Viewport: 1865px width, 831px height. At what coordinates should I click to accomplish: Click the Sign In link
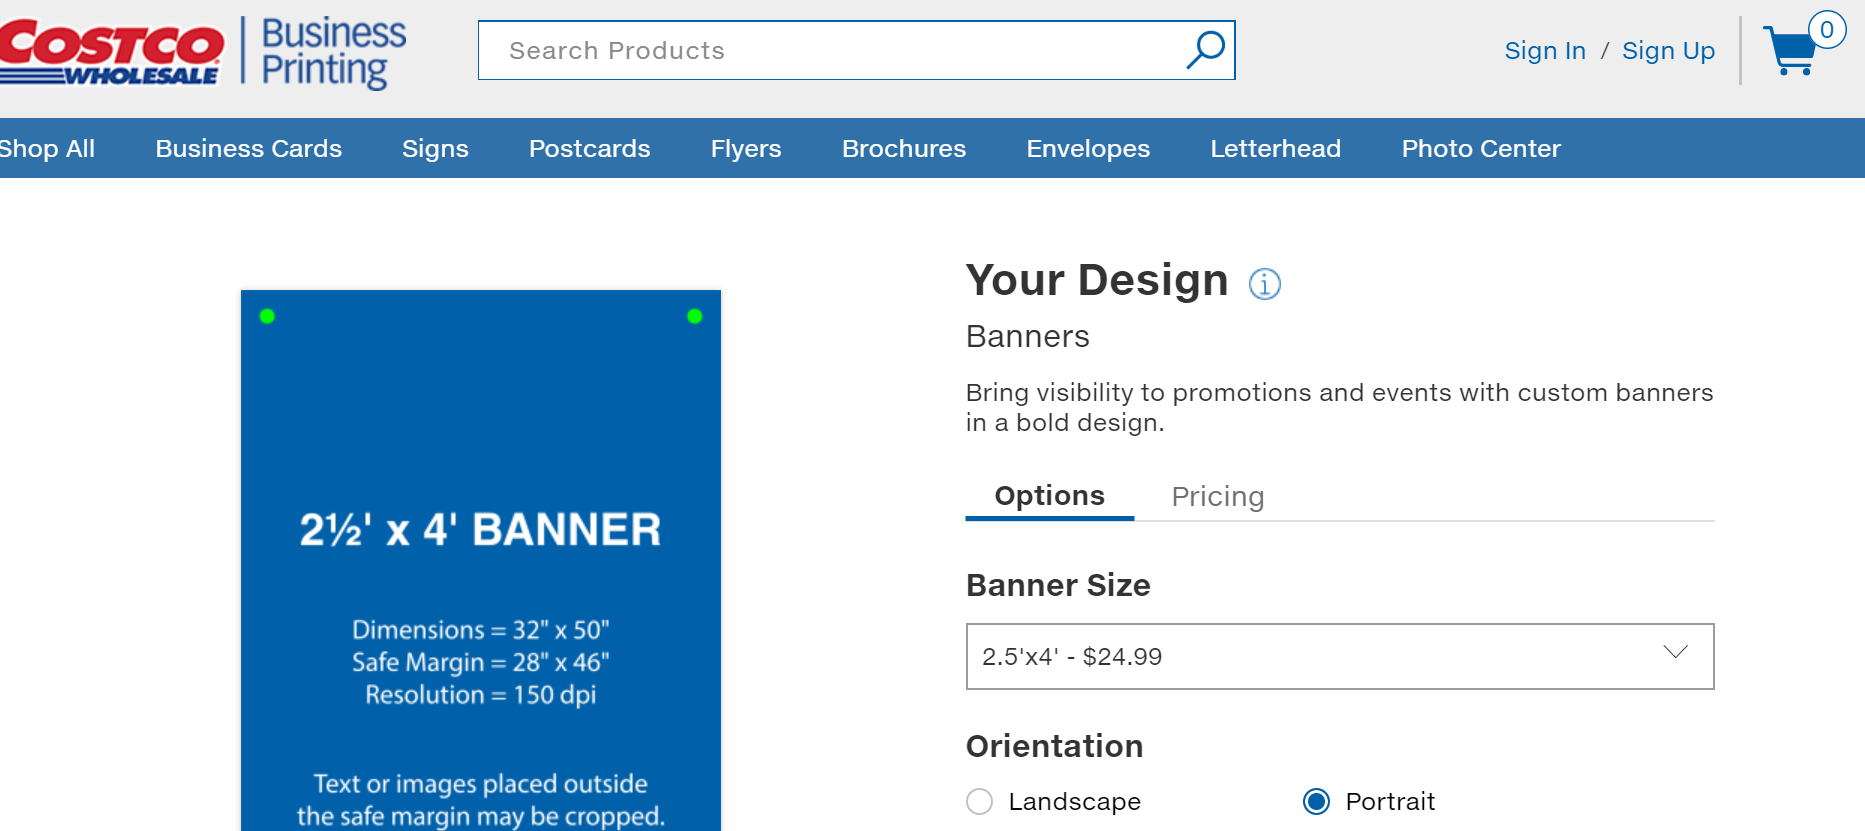(1544, 51)
